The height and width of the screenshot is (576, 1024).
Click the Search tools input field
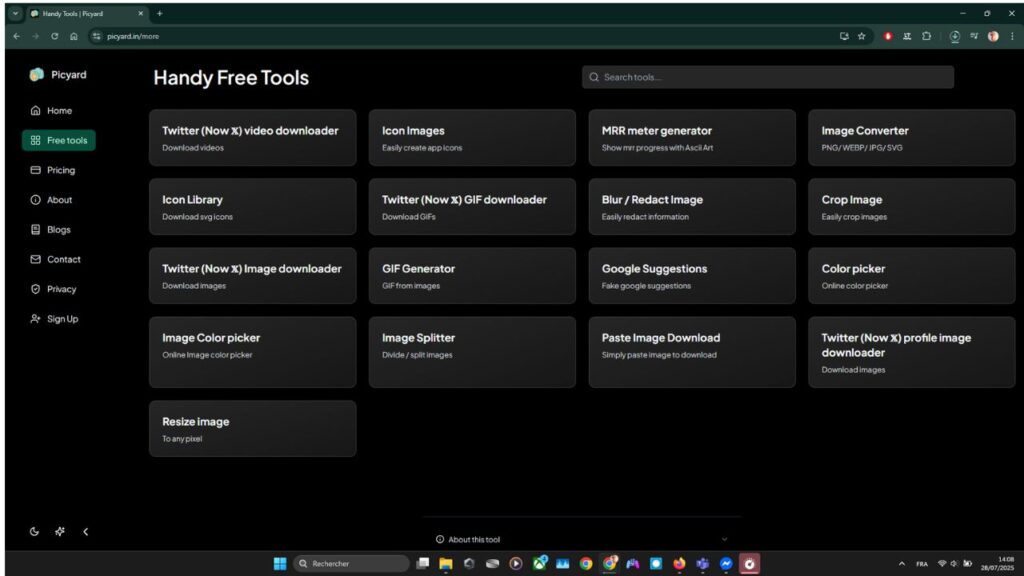[x=767, y=77]
